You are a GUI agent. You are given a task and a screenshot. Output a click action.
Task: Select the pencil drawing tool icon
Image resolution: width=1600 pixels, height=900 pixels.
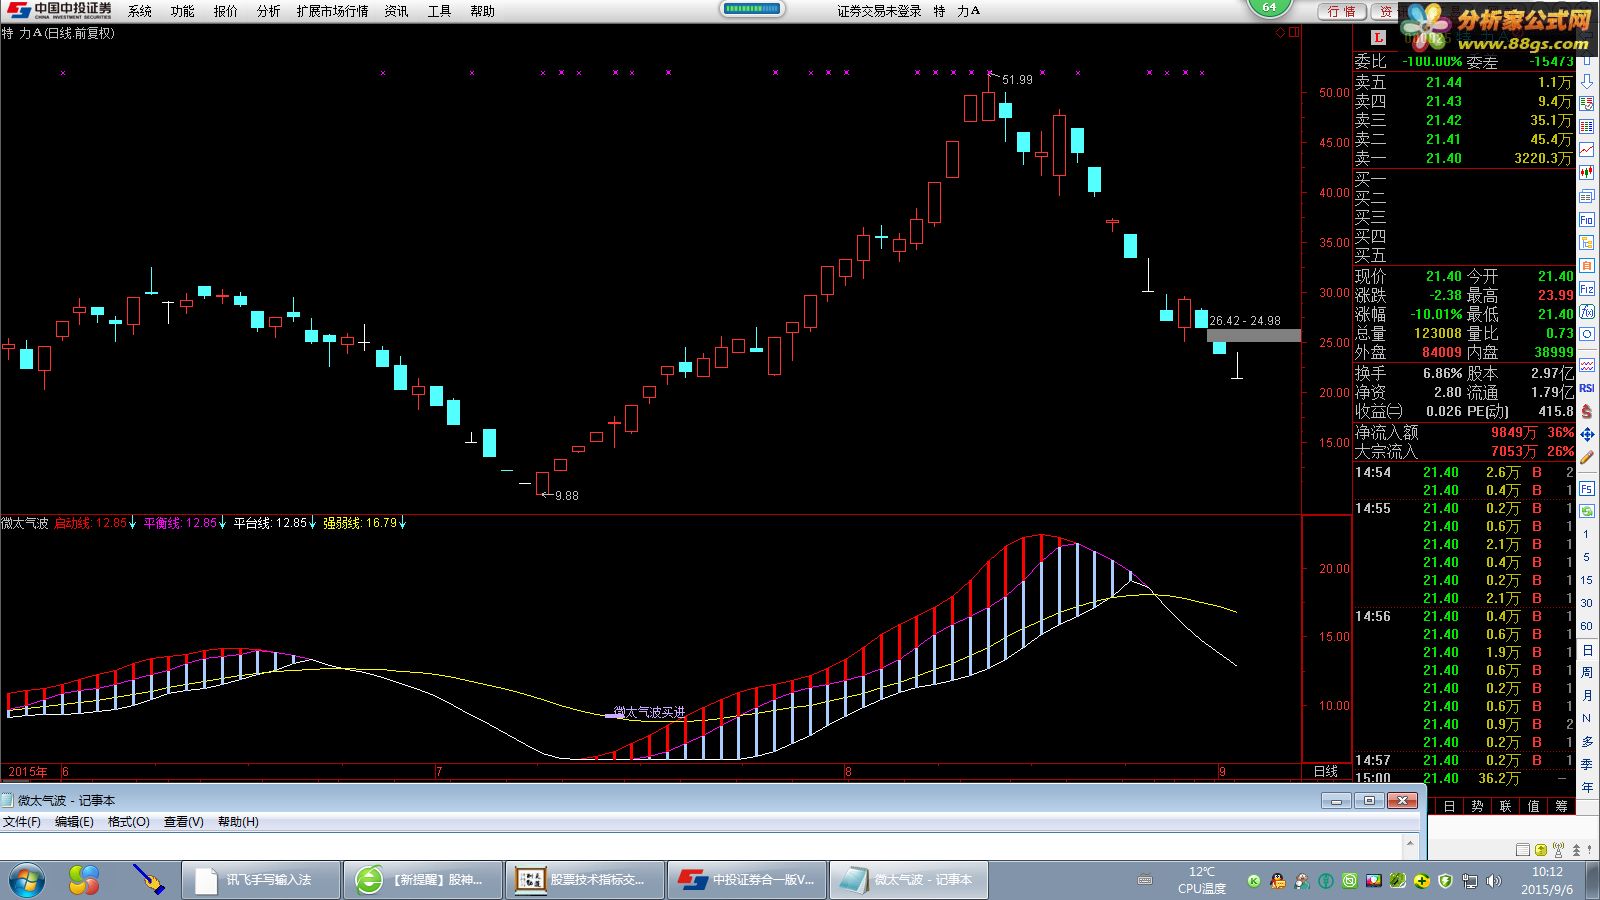pyautogui.click(x=1587, y=457)
